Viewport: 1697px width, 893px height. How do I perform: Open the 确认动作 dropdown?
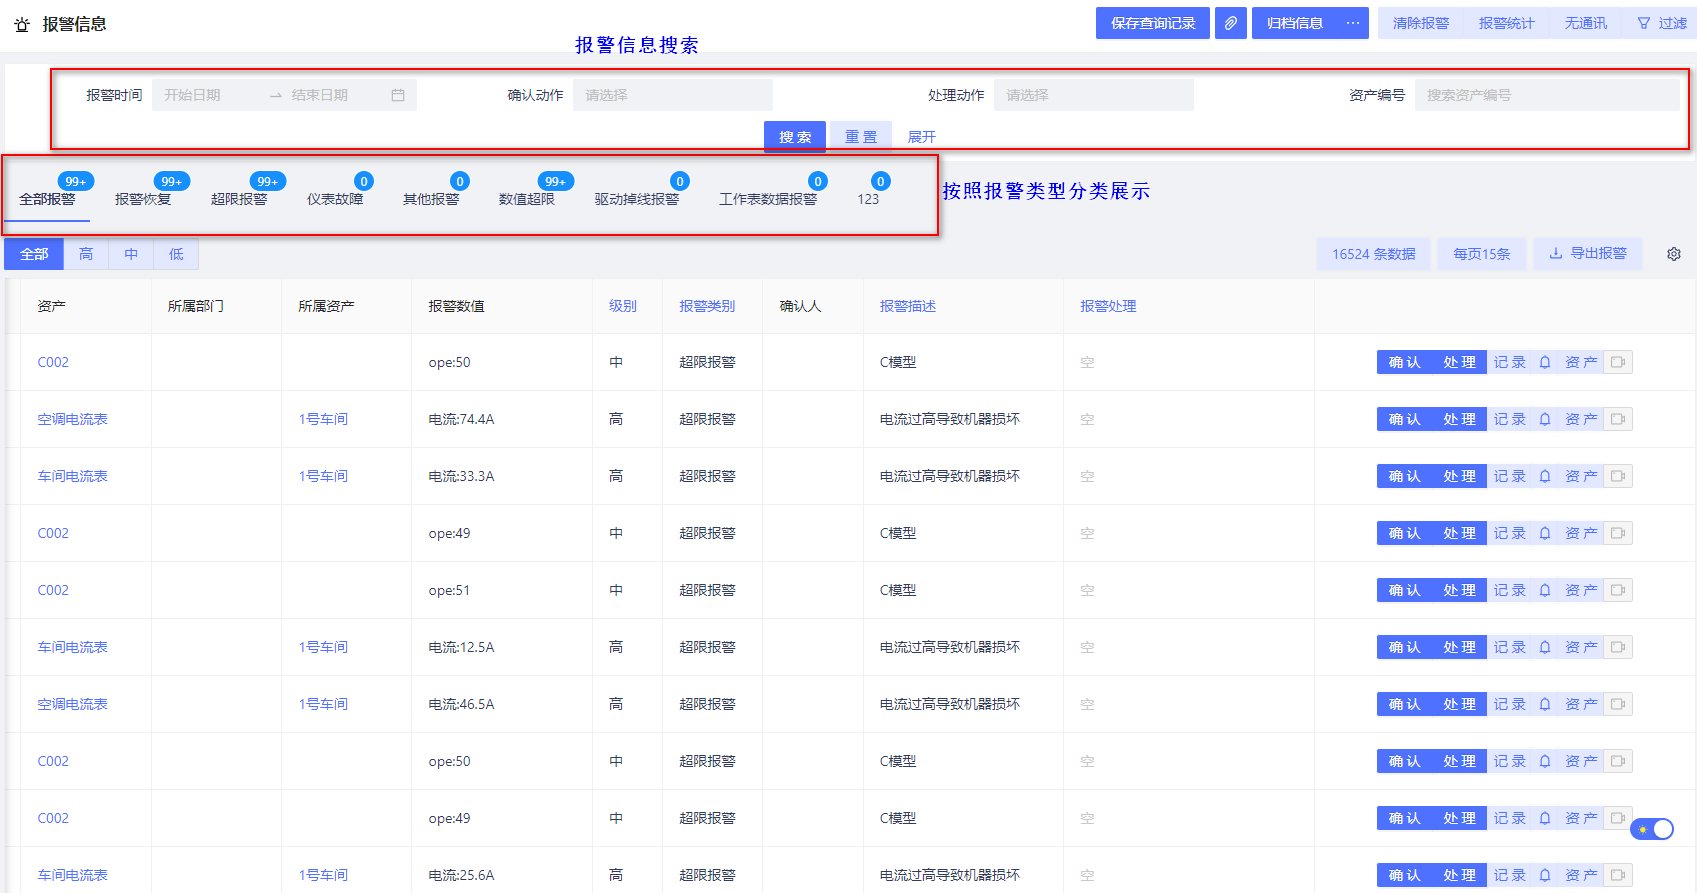point(672,95)
